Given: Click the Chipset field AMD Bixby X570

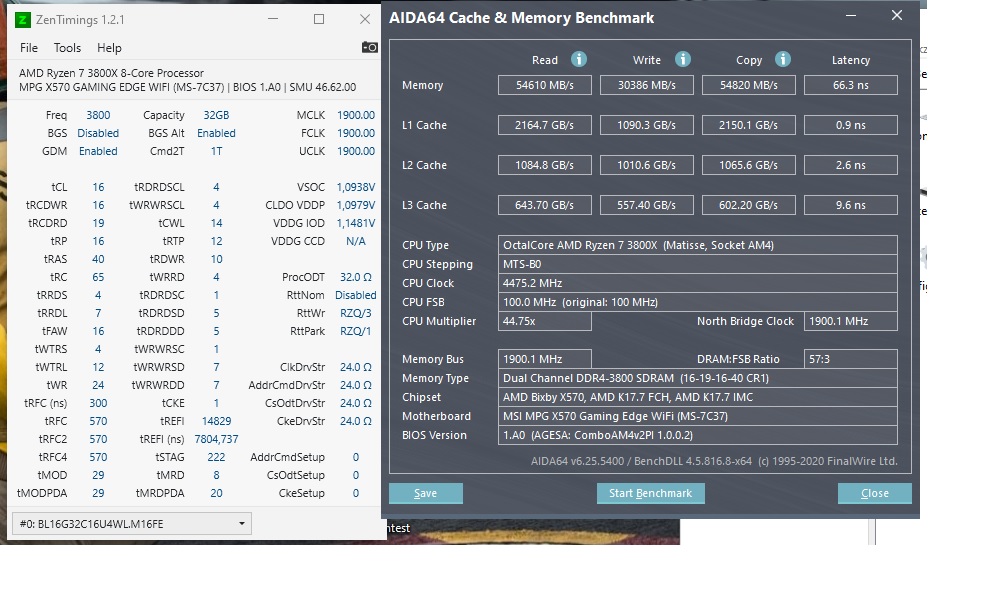Looking at the screenshot, I should click(698, 397).
